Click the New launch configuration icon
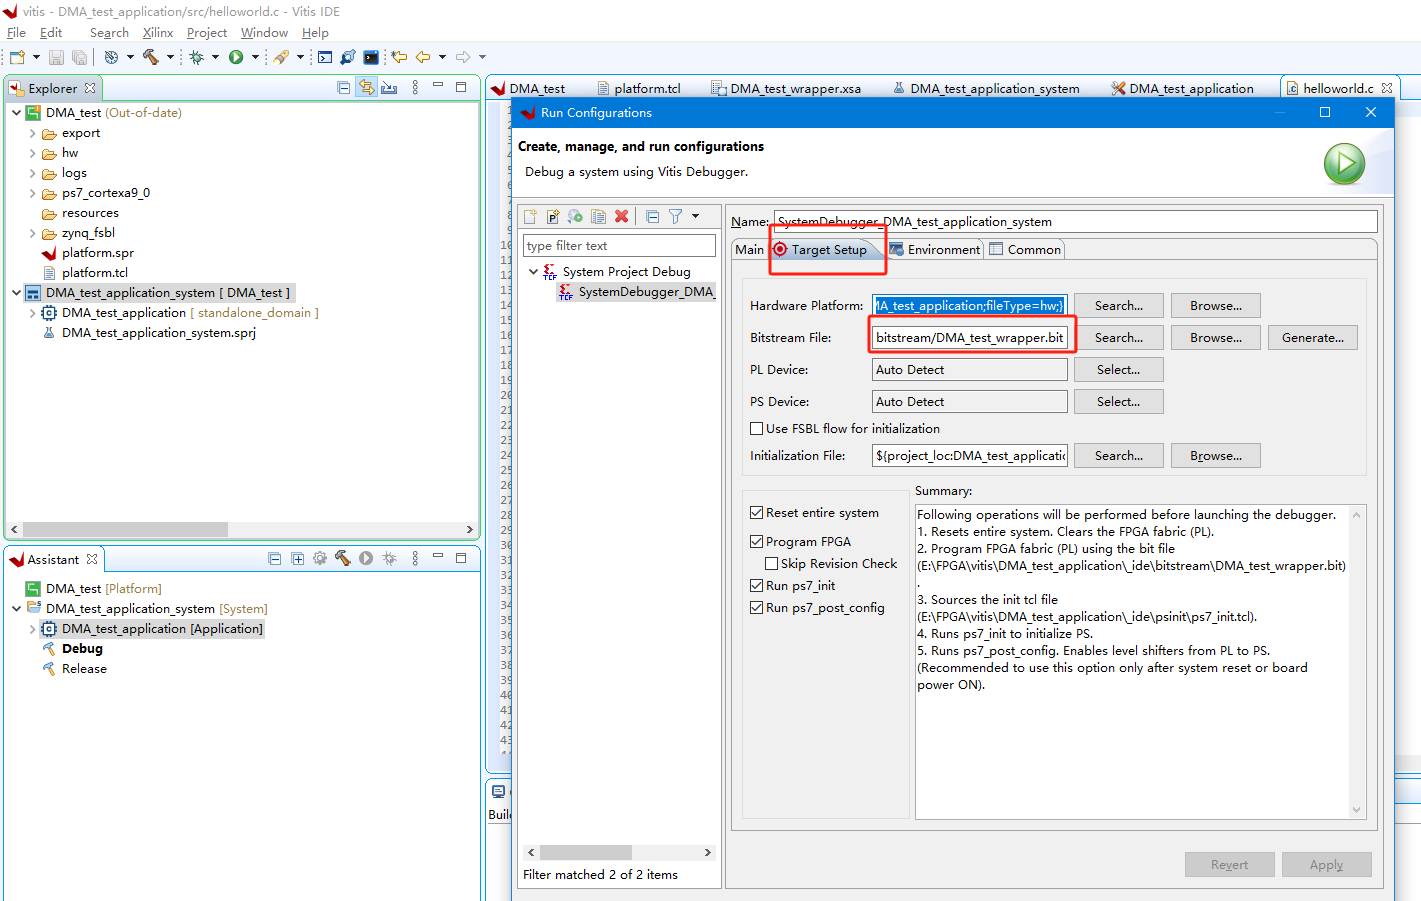Image resolution: width=1421 pixels, height=901 pixels. [530, 216]
